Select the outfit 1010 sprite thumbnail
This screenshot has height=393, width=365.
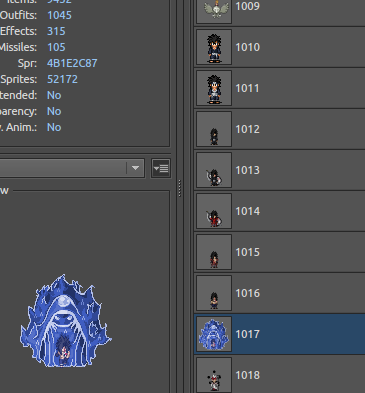click(x=214, y=47)
